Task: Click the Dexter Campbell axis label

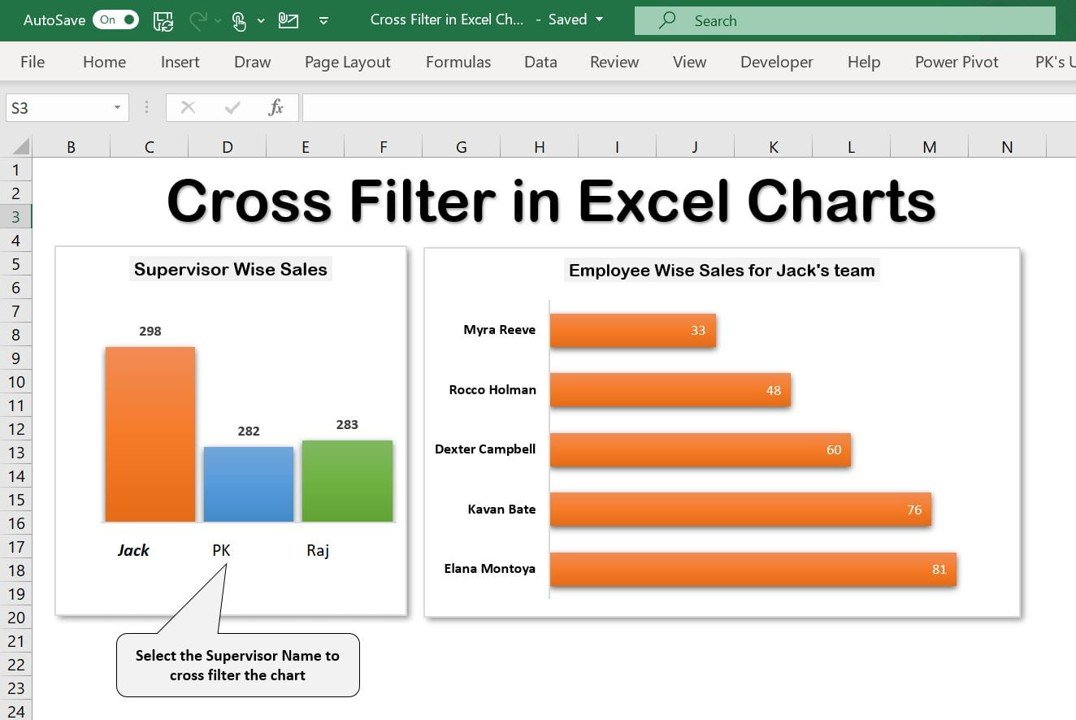Action: tap(485, 449)
